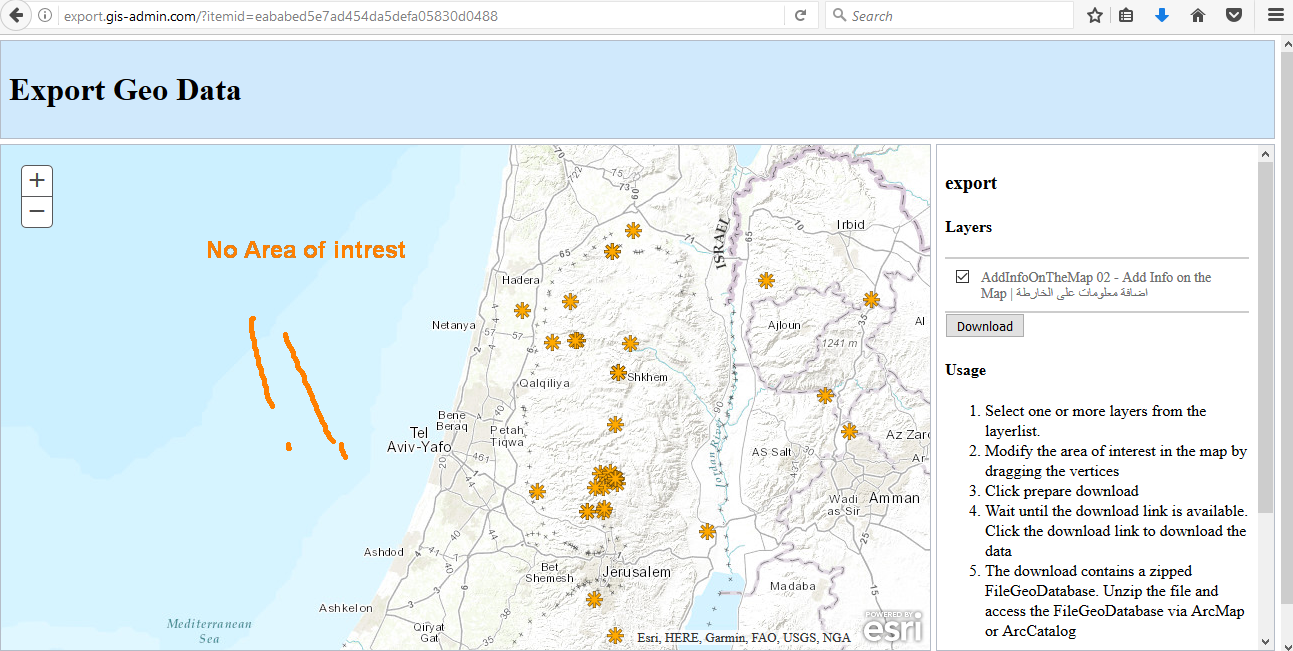Open the hamburger menu in browser
Image resolution: width=1293 pixels, height=651 pixels.
1275,16
